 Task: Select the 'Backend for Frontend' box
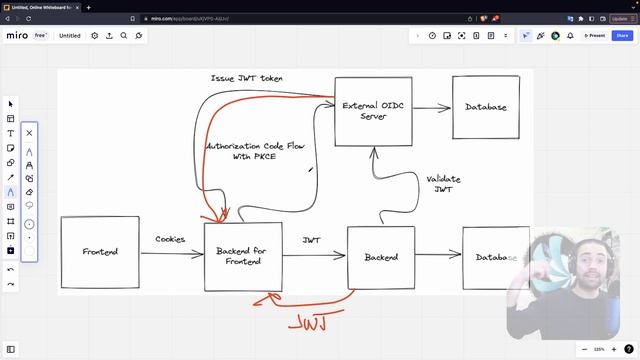click(x=243, y=256)
